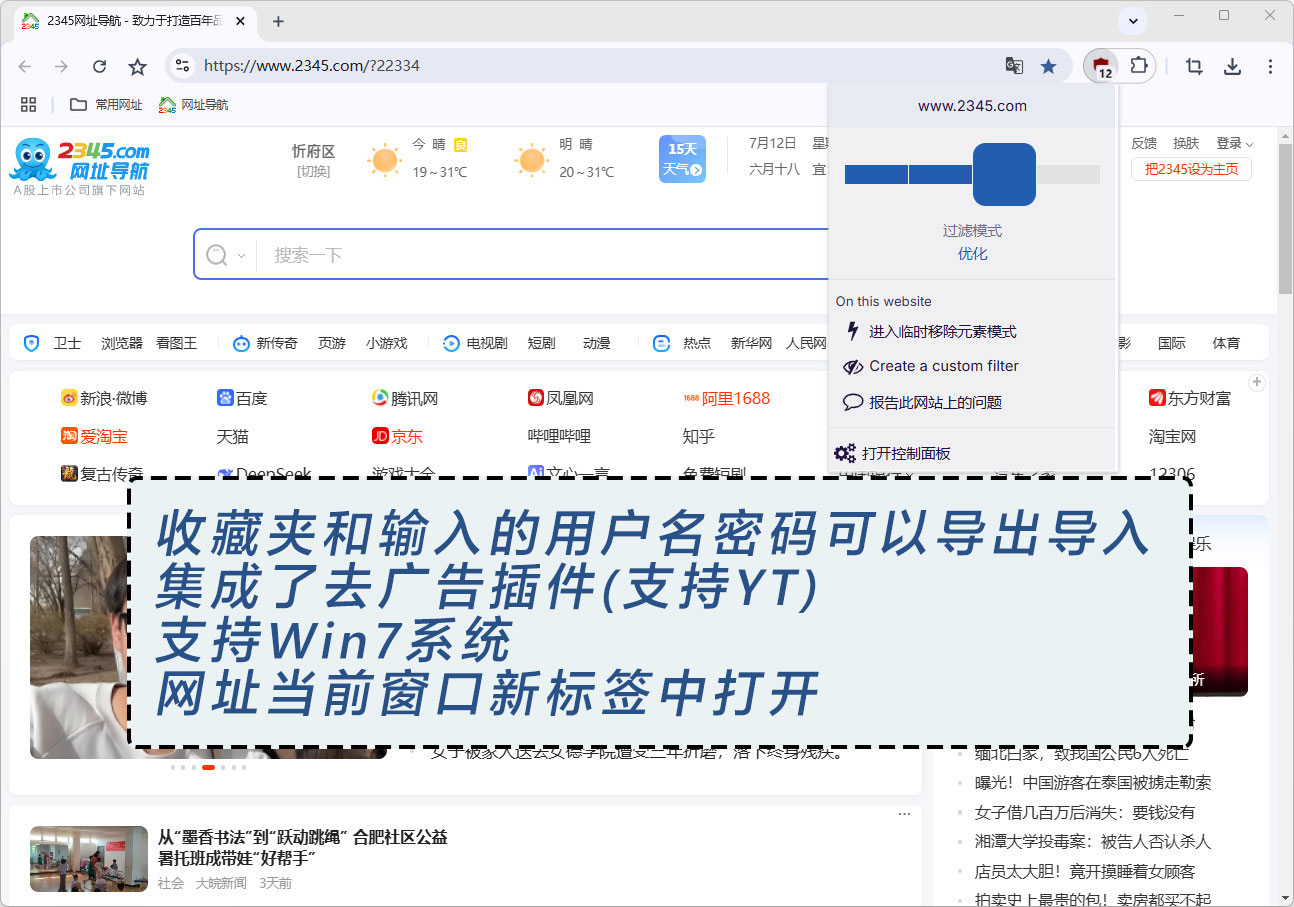The height and width of the screenshot is (907, 1294).
Task: Click the plus add-site icon
Action: [1257, 382]
